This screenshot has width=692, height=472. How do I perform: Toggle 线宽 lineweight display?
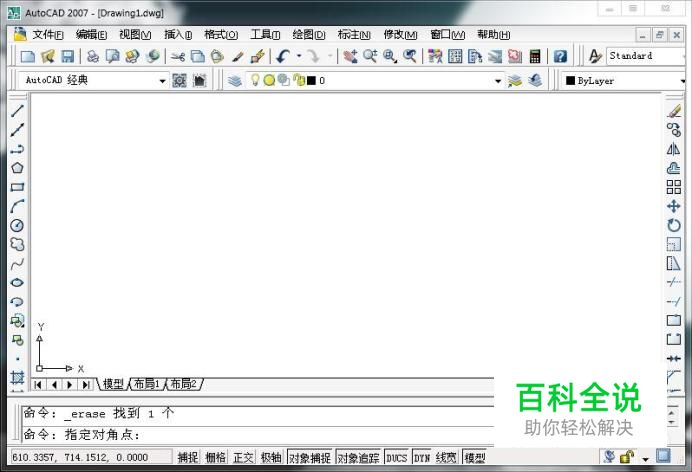[x=446, y=458]
